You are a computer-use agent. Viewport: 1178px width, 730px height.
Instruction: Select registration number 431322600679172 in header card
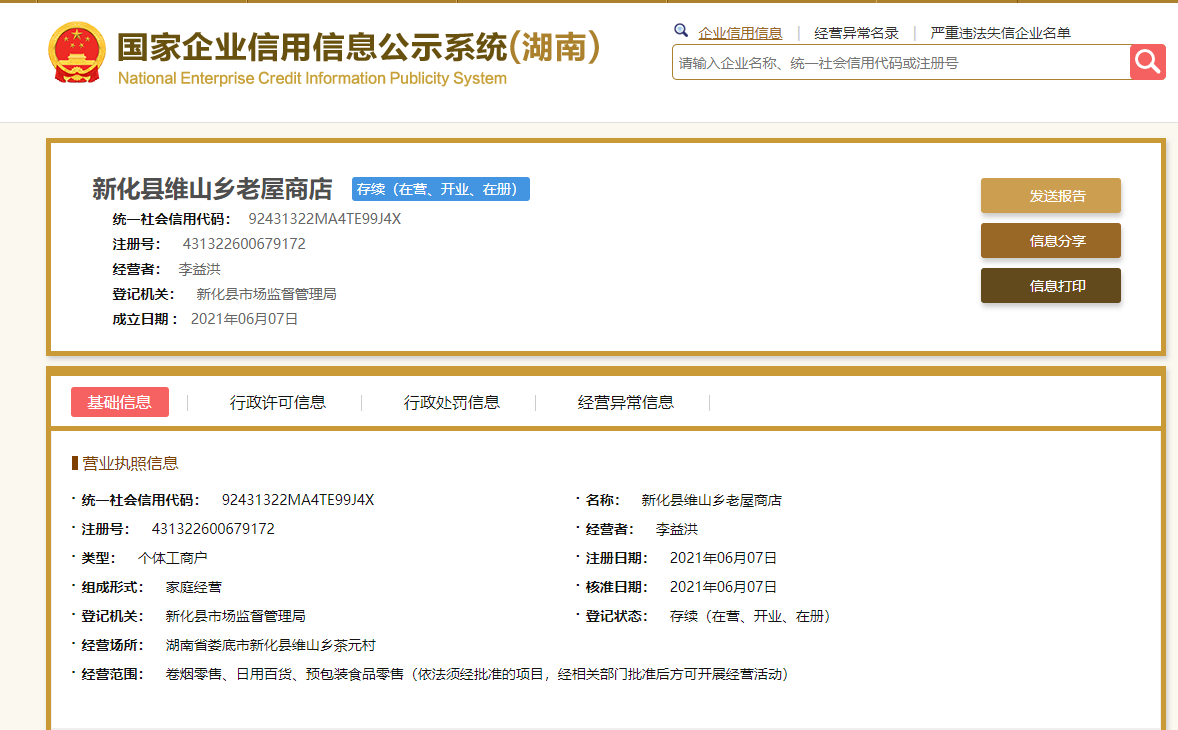tap(244, 244)
